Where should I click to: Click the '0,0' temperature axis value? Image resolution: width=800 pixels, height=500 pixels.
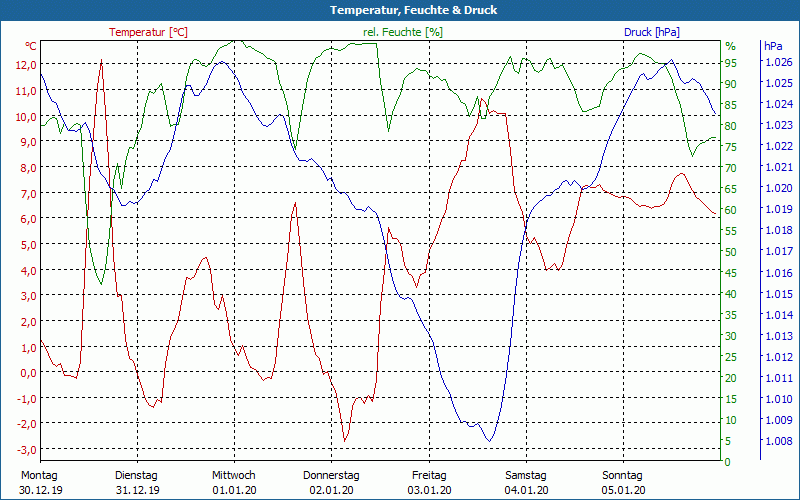tap(29, 373)
